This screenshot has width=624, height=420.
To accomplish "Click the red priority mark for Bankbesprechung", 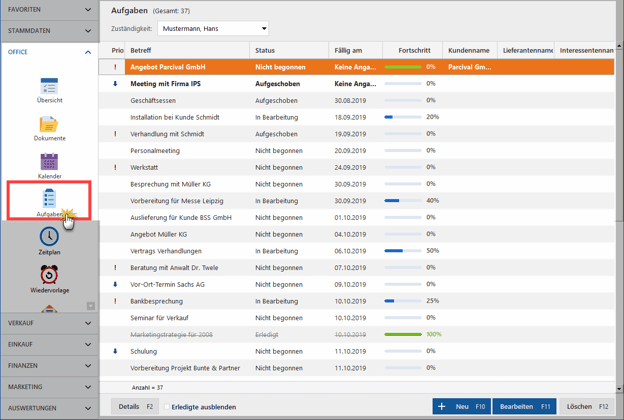I will 116,301.
